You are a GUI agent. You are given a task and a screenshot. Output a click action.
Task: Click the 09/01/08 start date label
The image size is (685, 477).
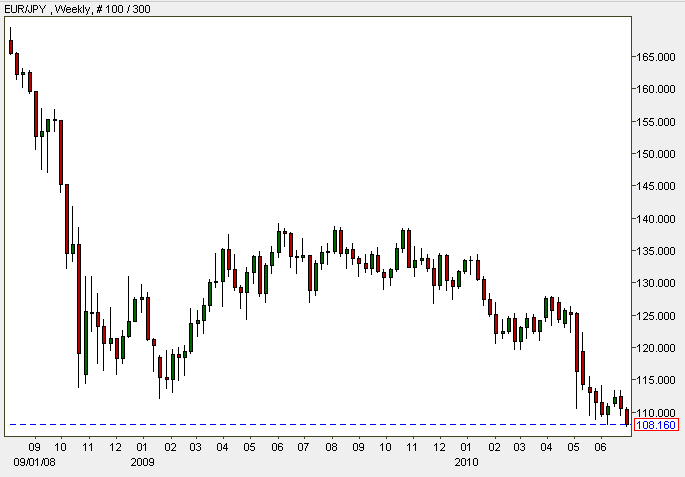click(35, 462)
